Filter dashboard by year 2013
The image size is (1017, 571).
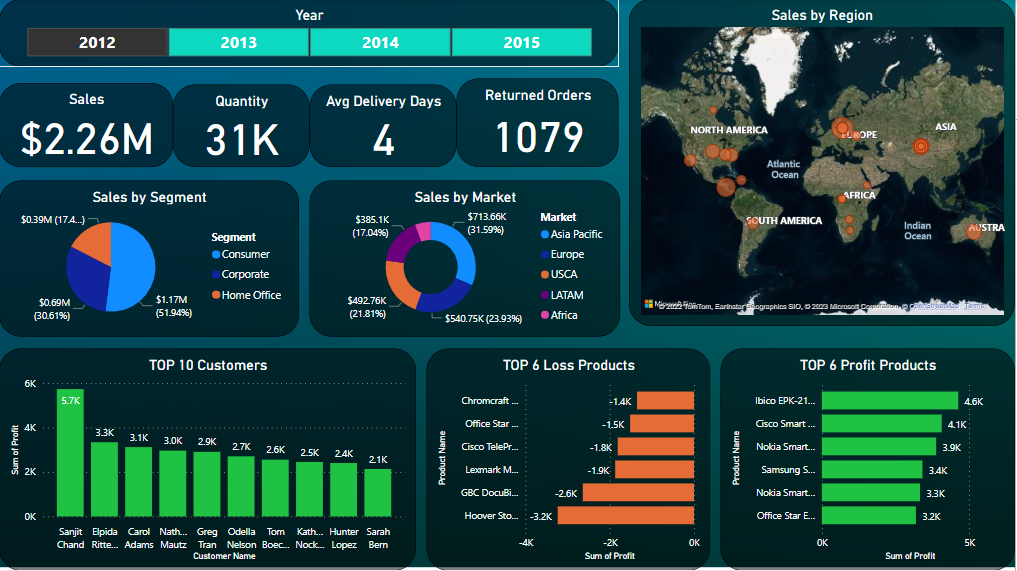coord(238,42)
